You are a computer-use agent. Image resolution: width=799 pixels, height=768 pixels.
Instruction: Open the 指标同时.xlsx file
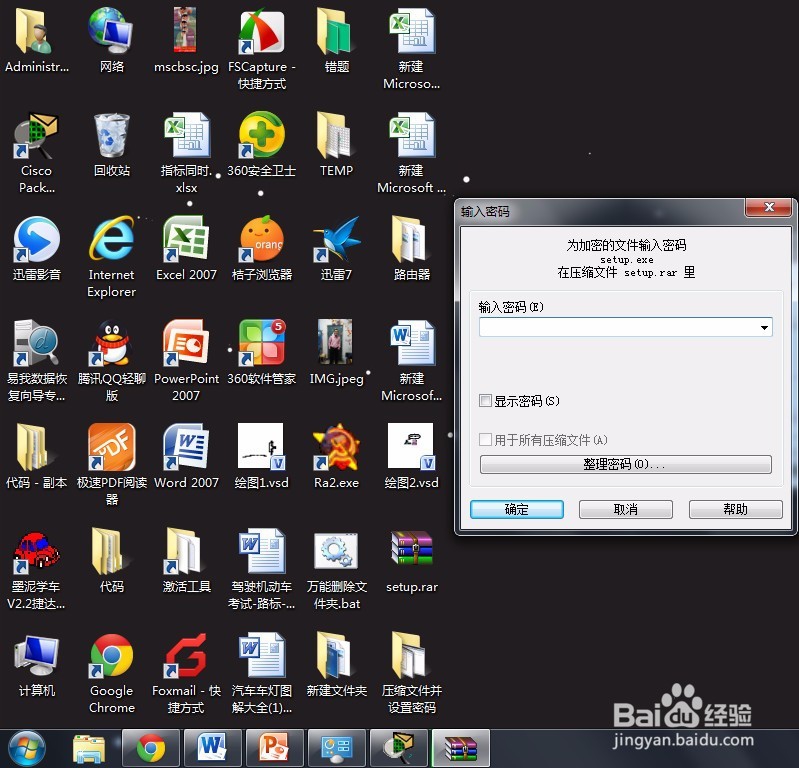point(186,135)
